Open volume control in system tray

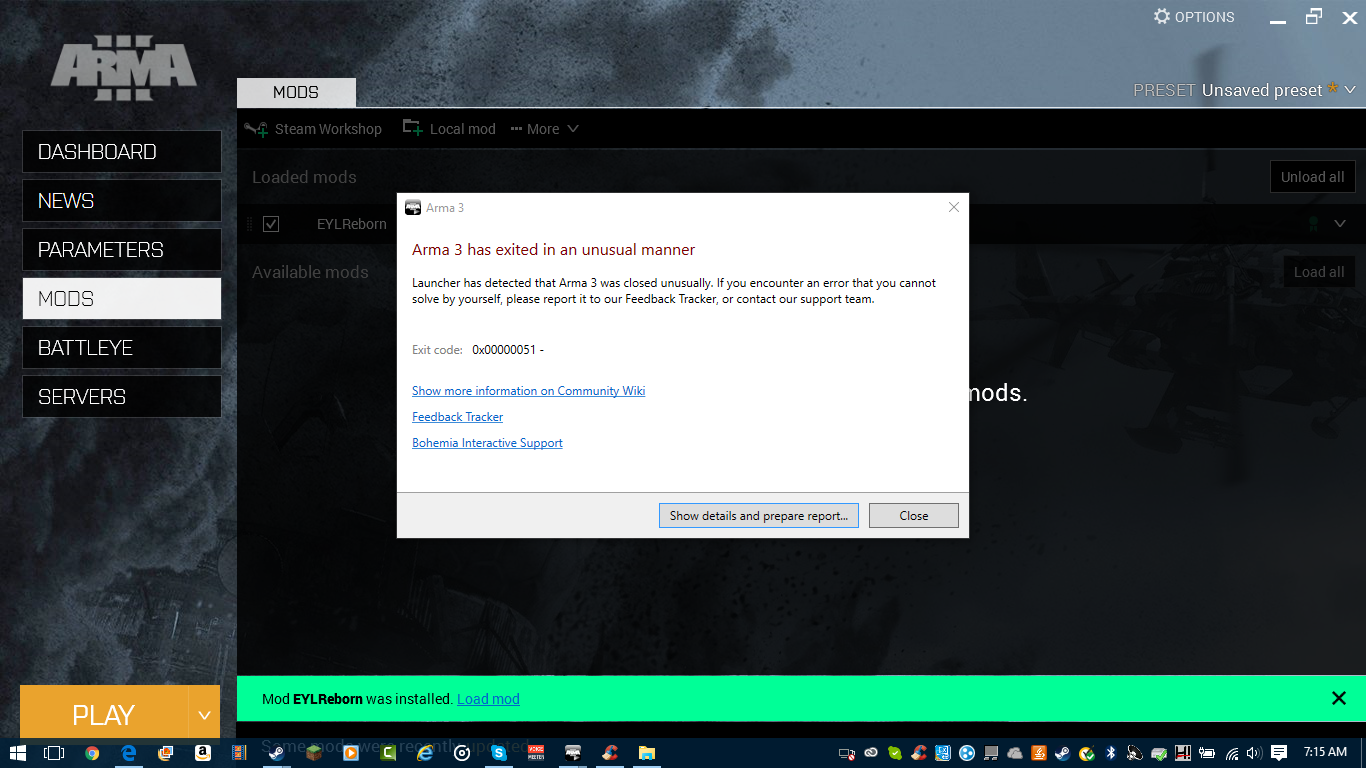point(1254,753)
